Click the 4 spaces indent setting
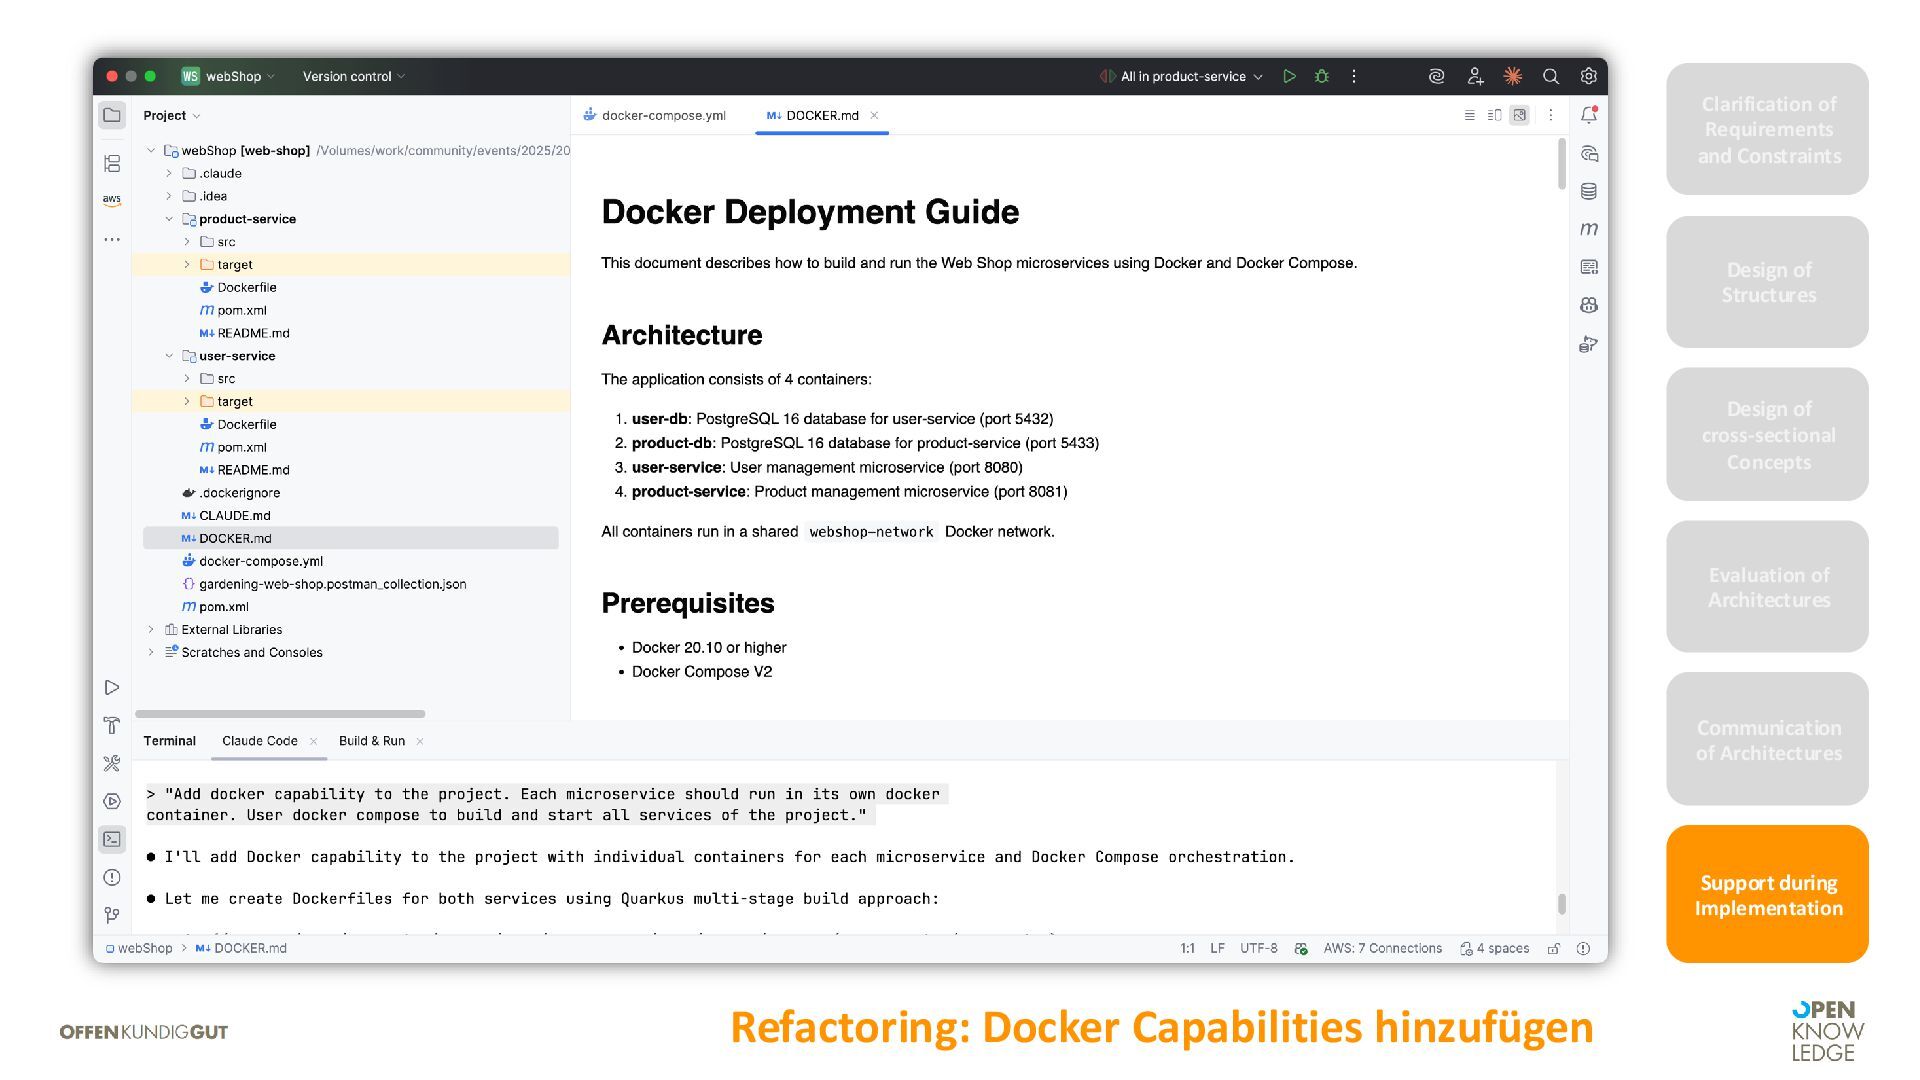This screenshot has width=1920, height=1080. click(x=1494, y=948)
